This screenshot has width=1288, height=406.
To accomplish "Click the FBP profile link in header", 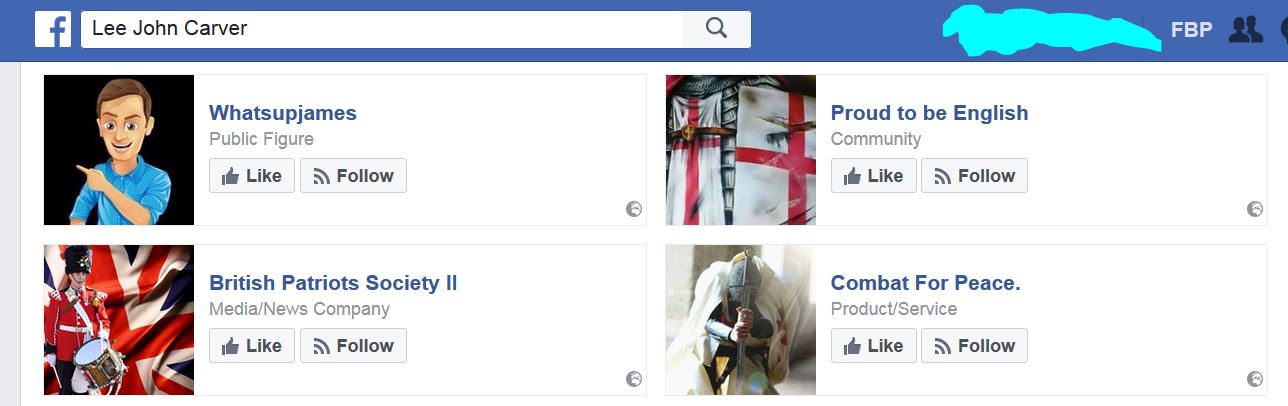I will [1191, 30].
